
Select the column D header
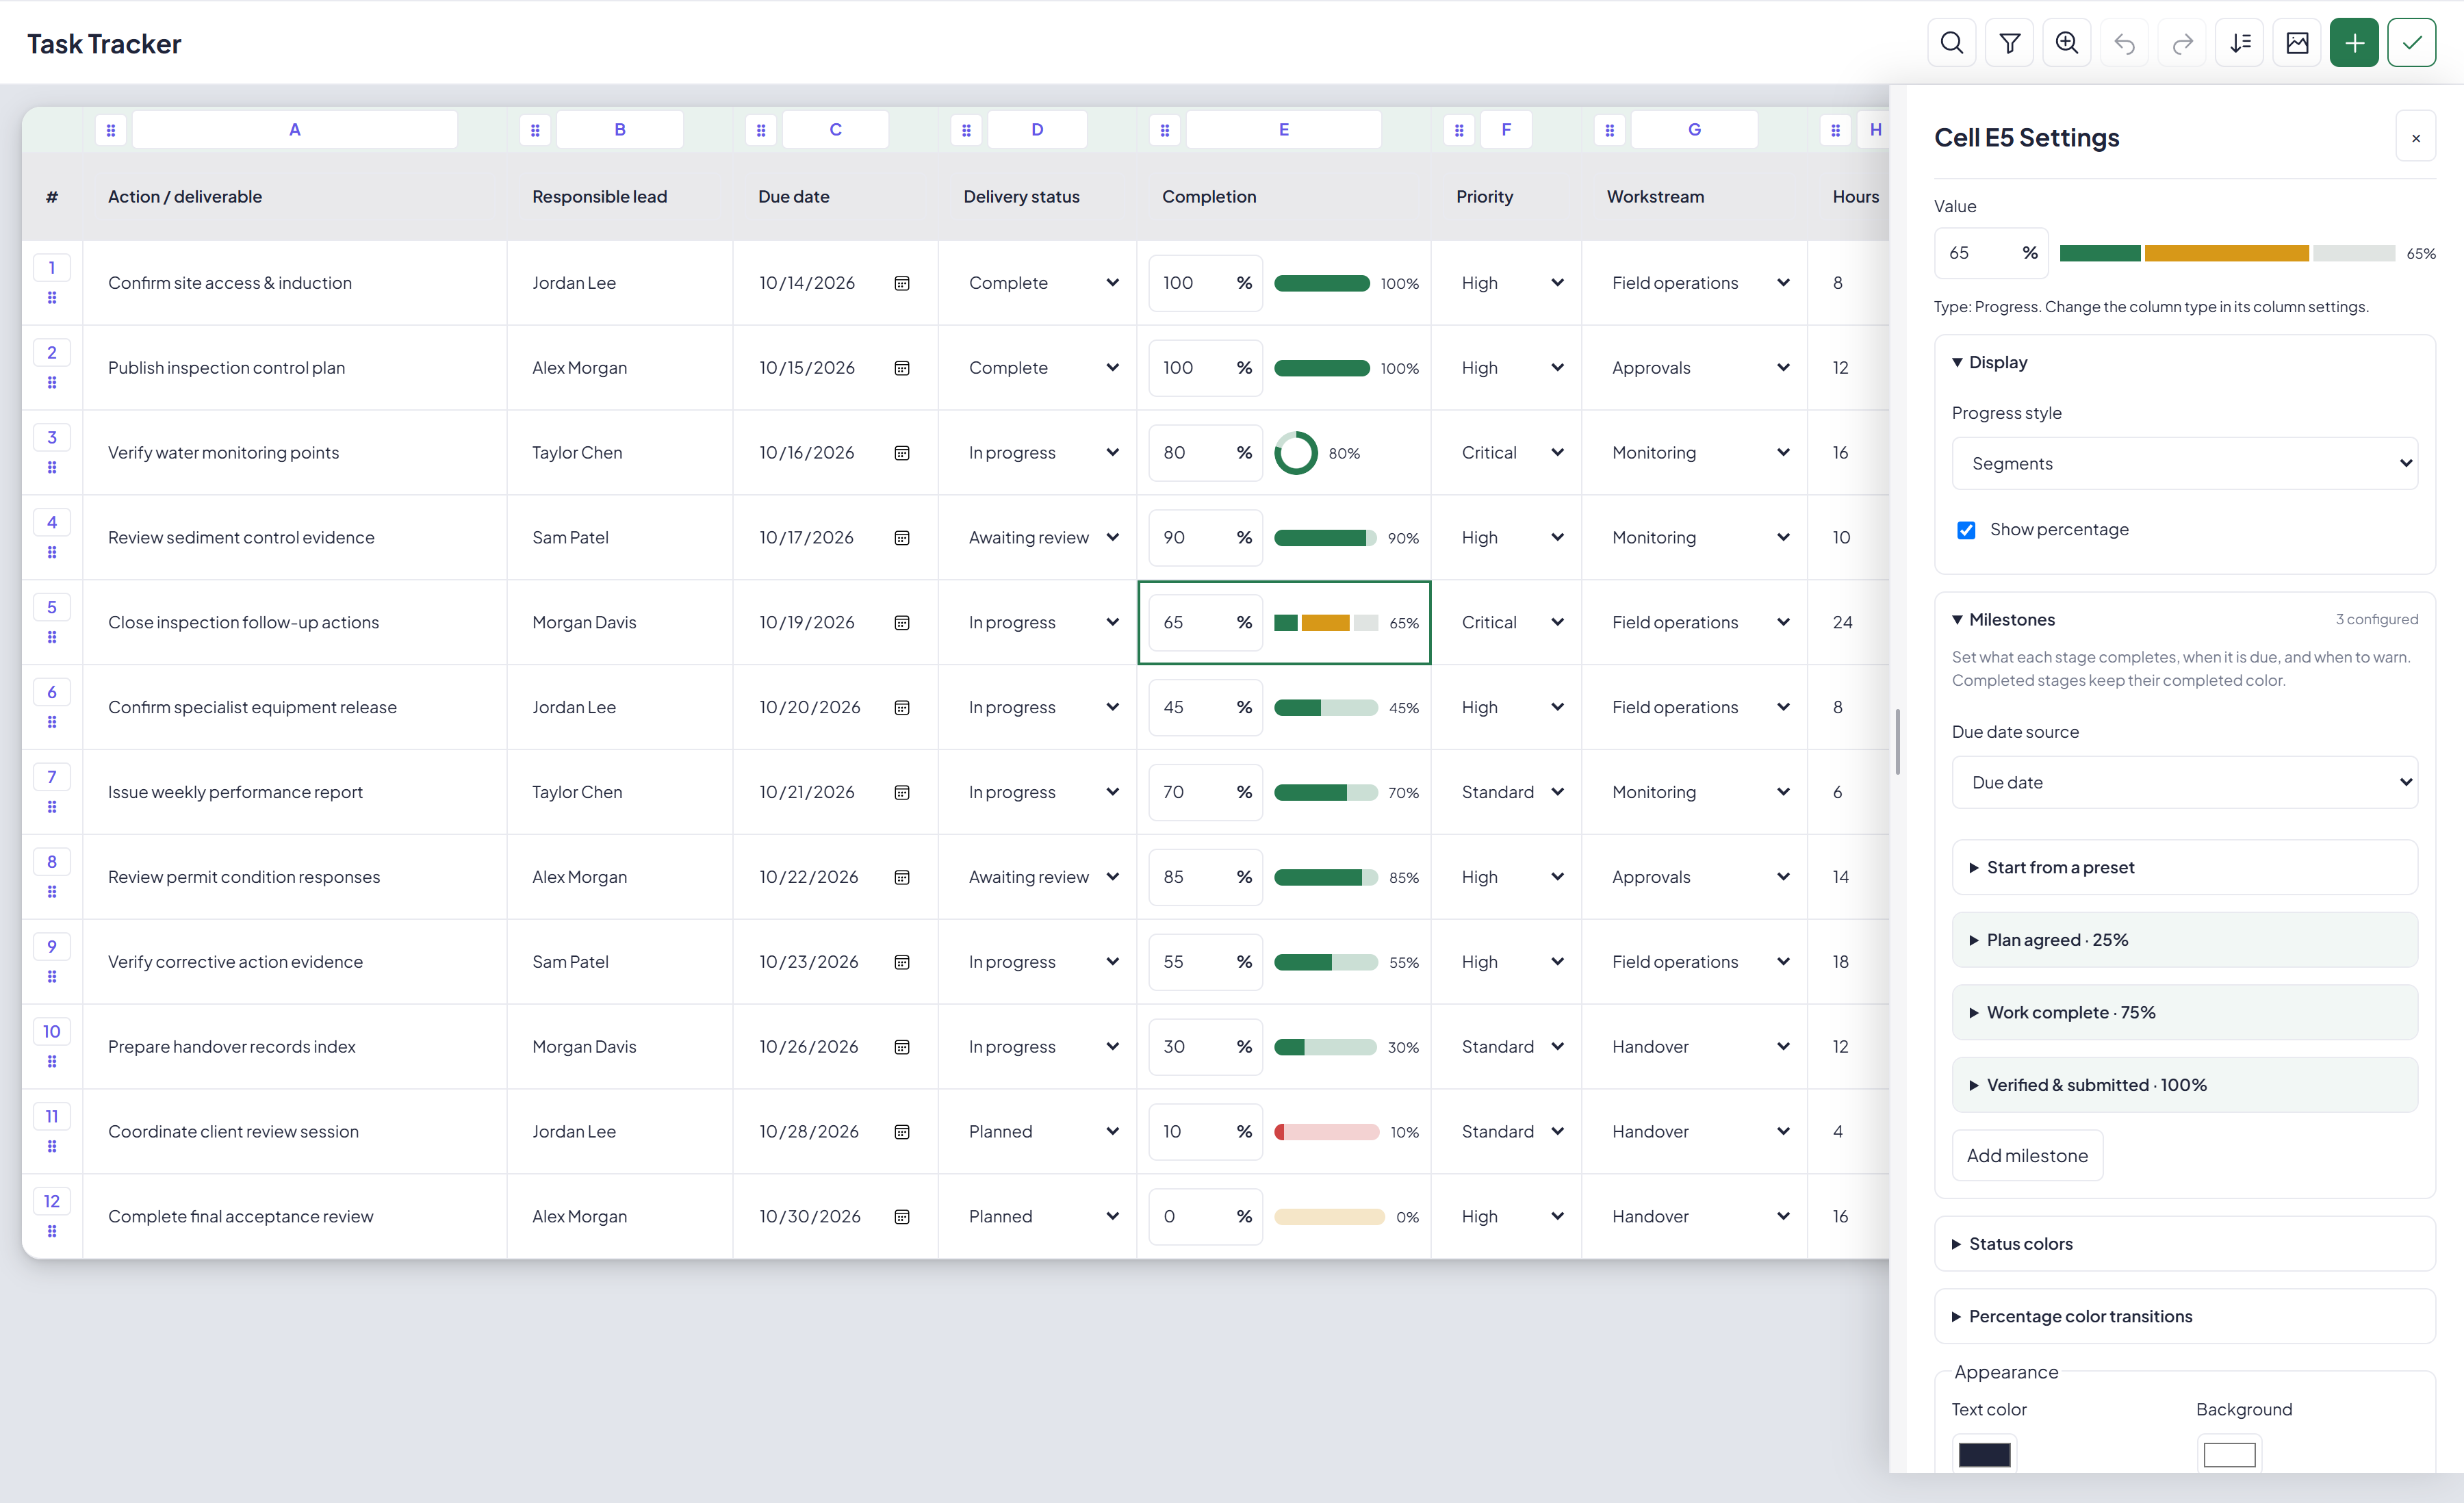click(1037, 130)
